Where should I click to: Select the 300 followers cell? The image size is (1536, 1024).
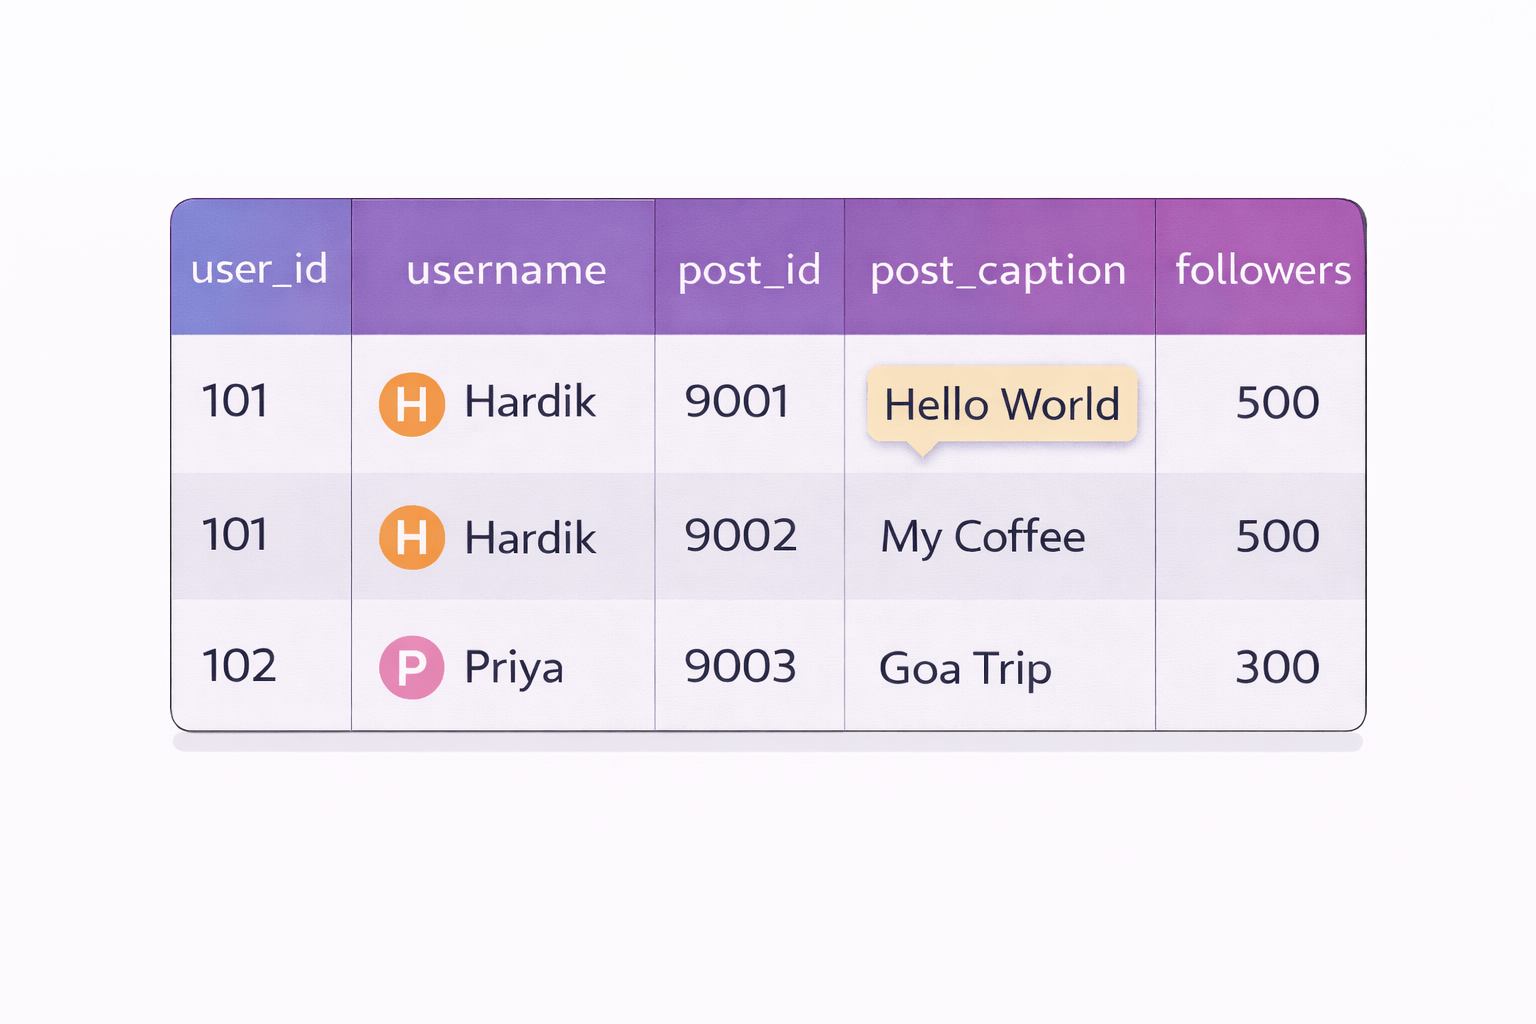pyautogui.click(x=1277, y=667)
